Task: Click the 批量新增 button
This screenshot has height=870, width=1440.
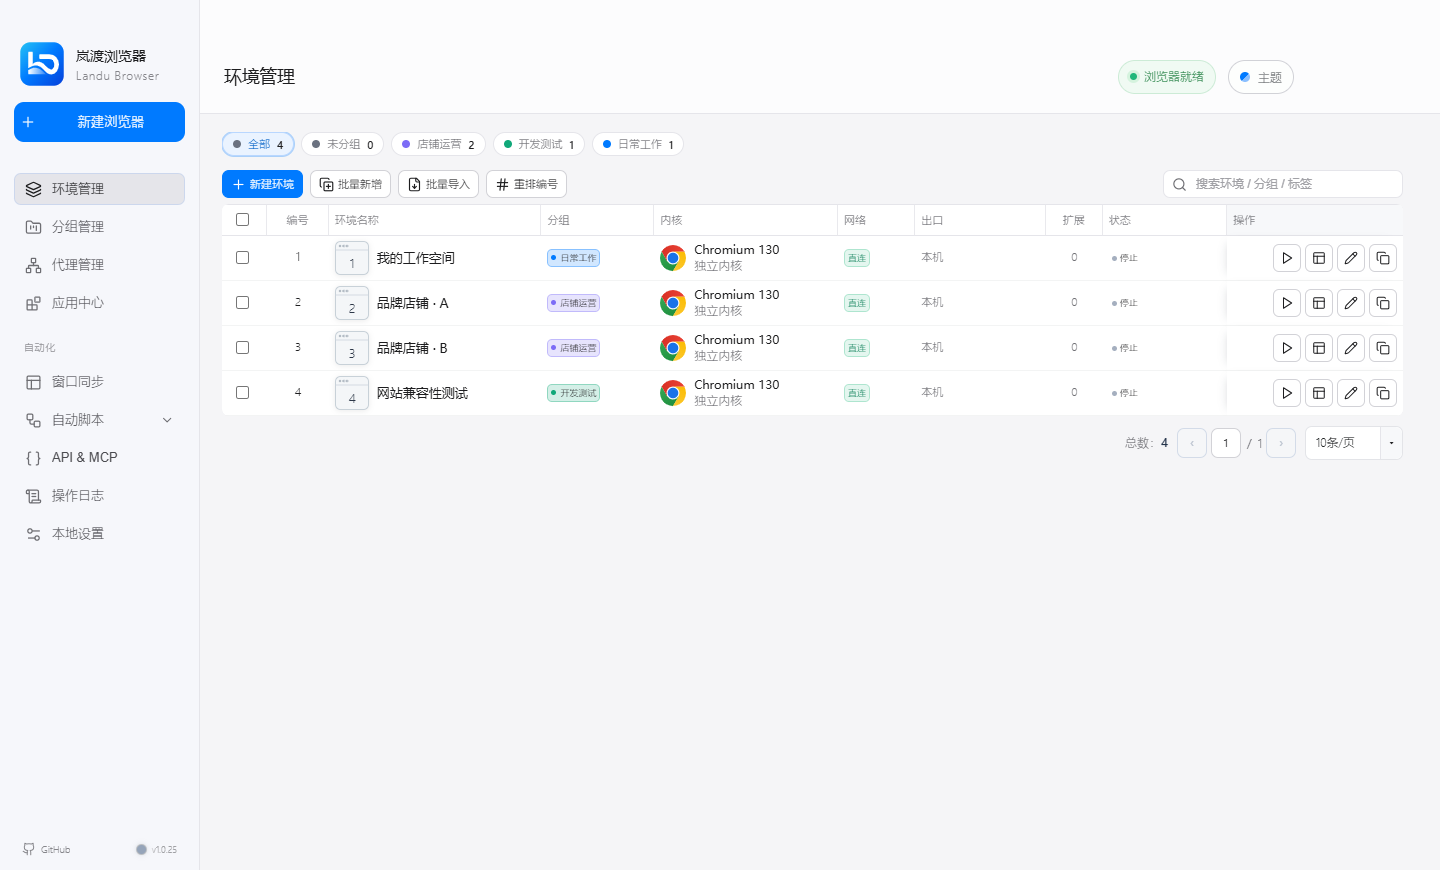Action: click(350, 184)
